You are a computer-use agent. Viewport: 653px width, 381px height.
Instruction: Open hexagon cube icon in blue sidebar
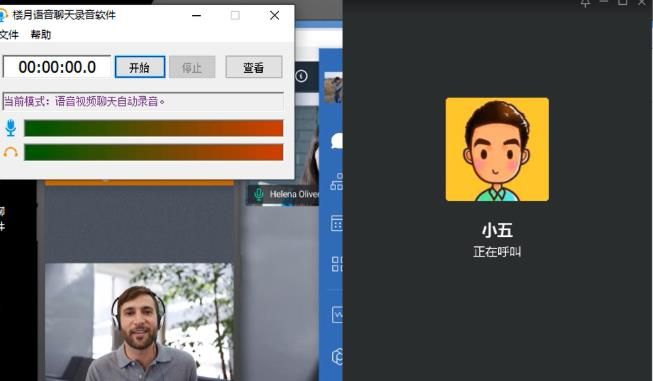click(x=337, y=357)
